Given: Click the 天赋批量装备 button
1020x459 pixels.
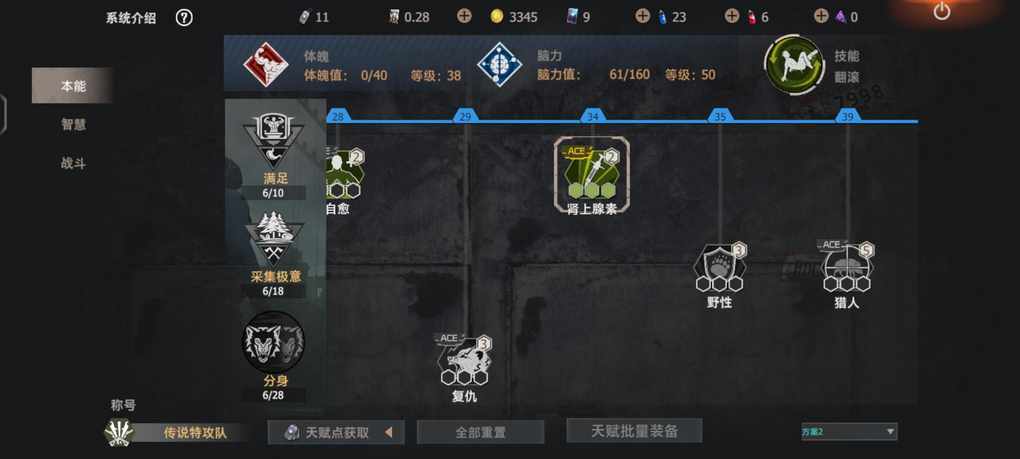Looking at the screenshot, I should coord(634,430).
